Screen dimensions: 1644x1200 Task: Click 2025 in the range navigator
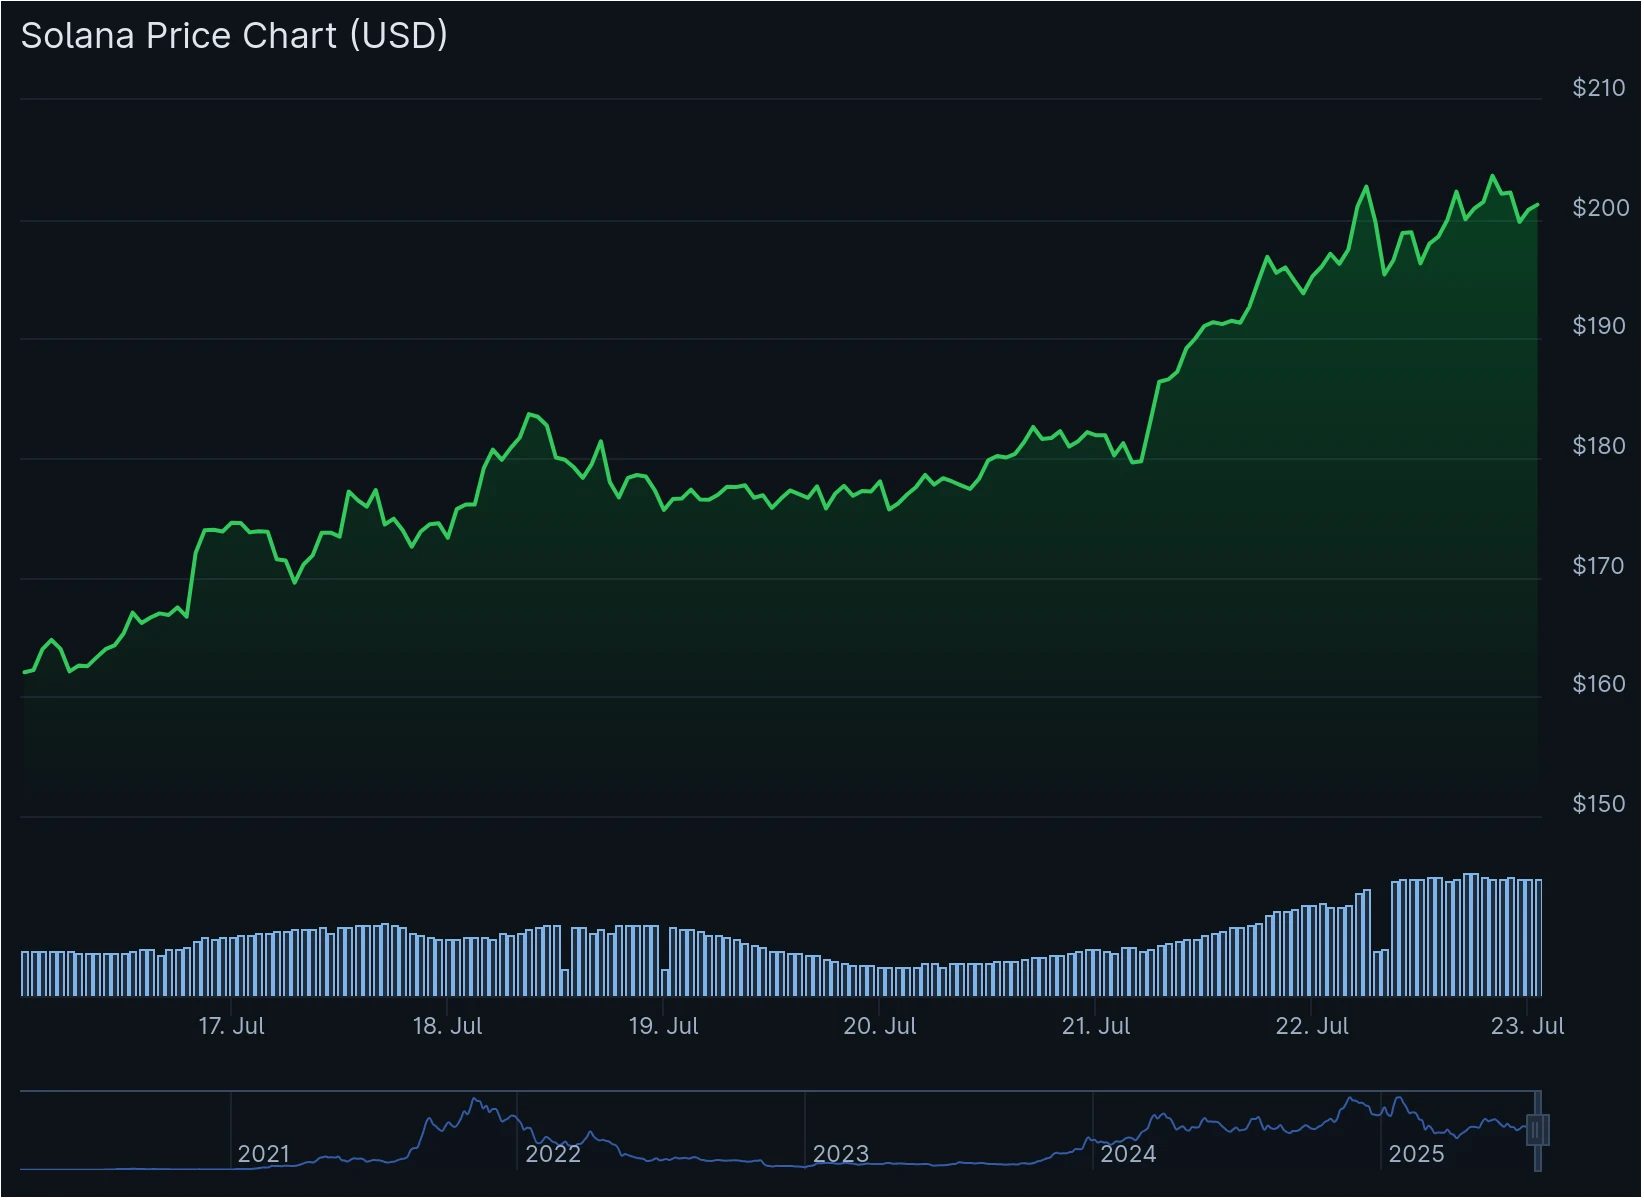(x=1416, y=1154)
